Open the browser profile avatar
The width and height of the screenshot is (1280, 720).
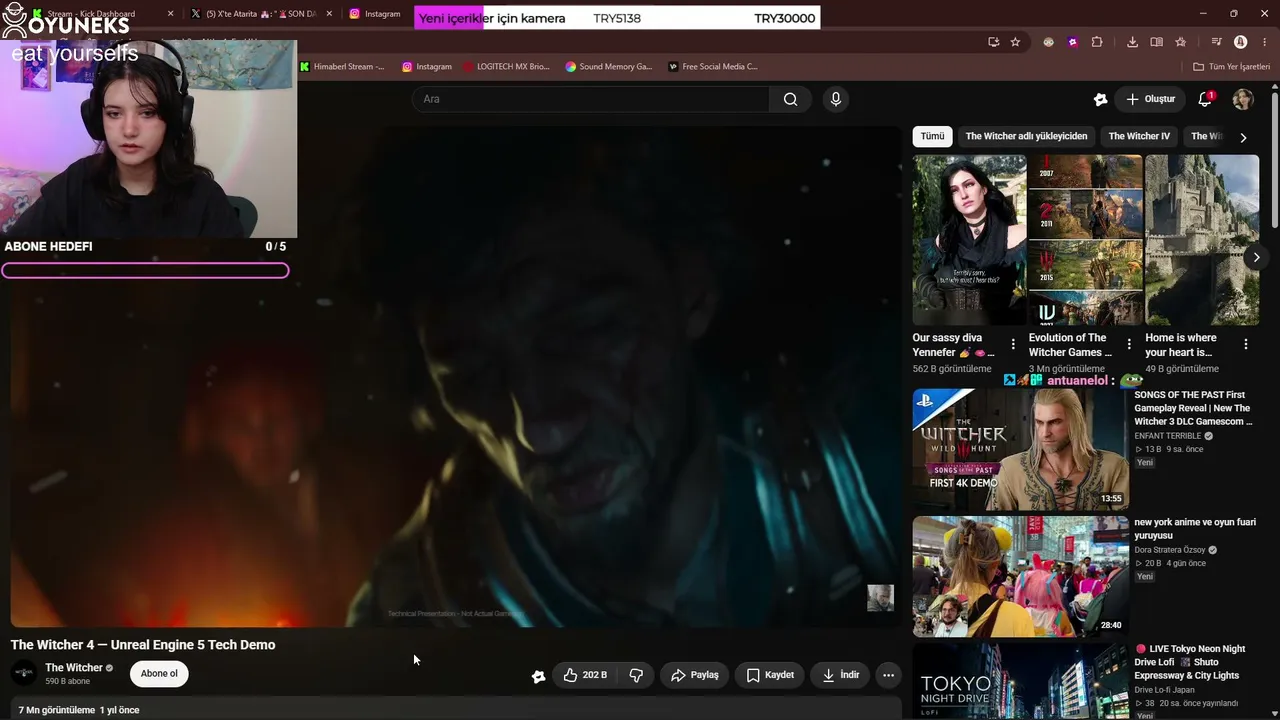[x=1240, y=42]
